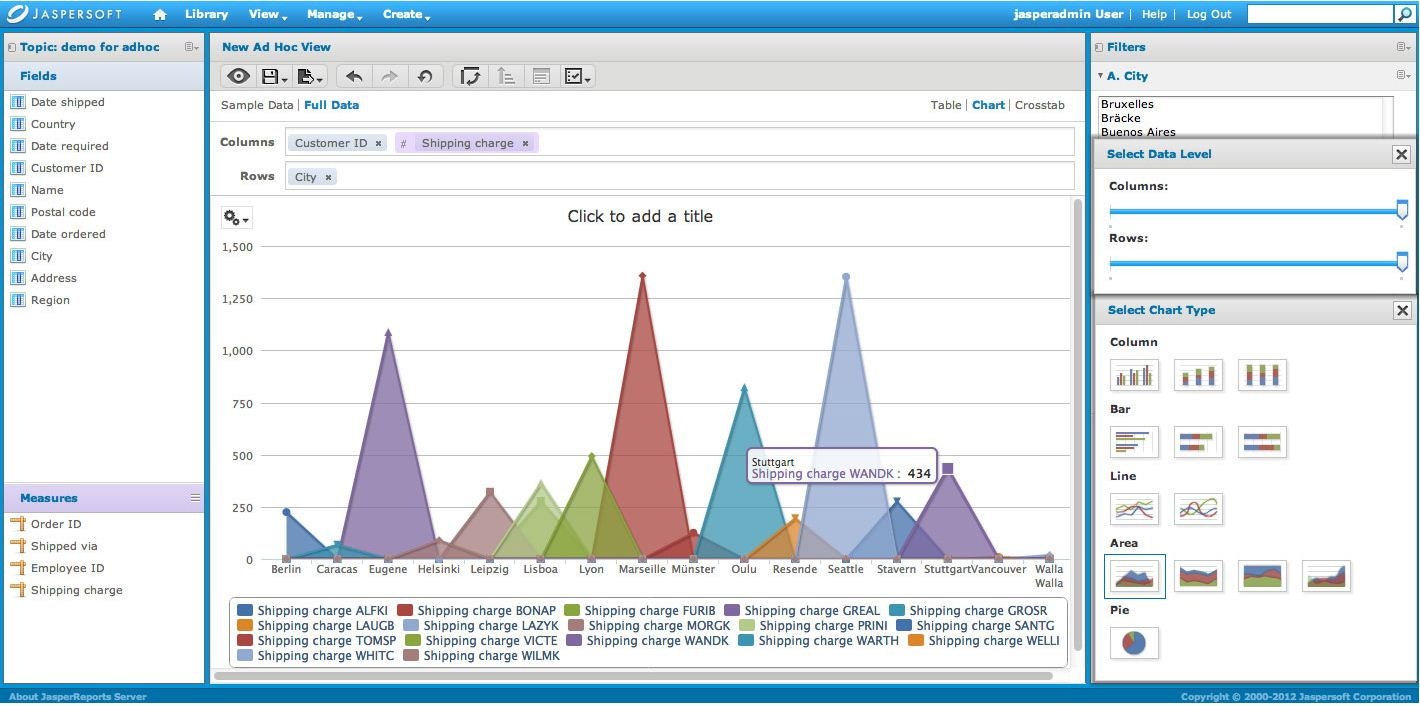This screenshot has width=1420, height=706.
Task: Click the sort icon in toolbar
Action: 506,76
